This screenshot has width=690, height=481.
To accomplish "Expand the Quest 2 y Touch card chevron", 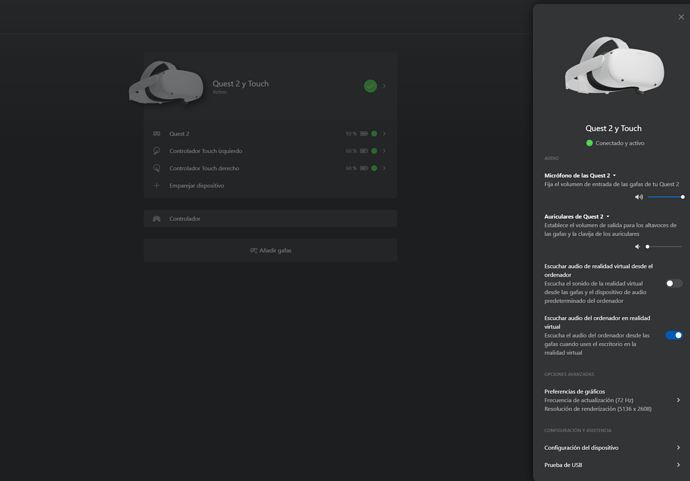I will click(x=384, y=86).
